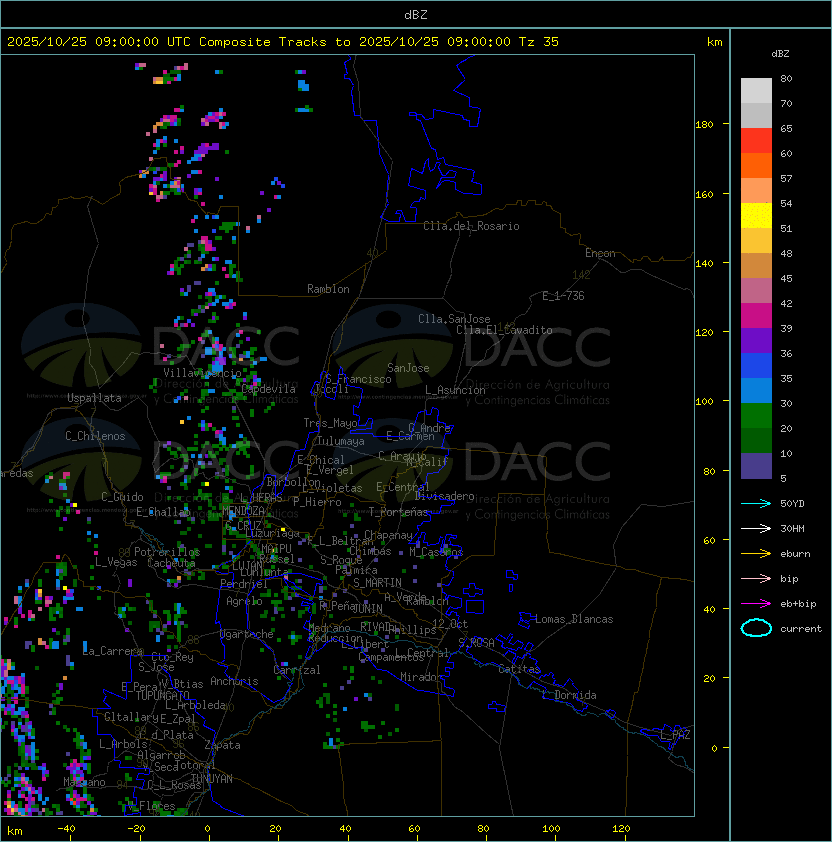This screenshot has width=832, height=842.
Task: Click the '180' tick on the vertical axis
Action: 704,125
